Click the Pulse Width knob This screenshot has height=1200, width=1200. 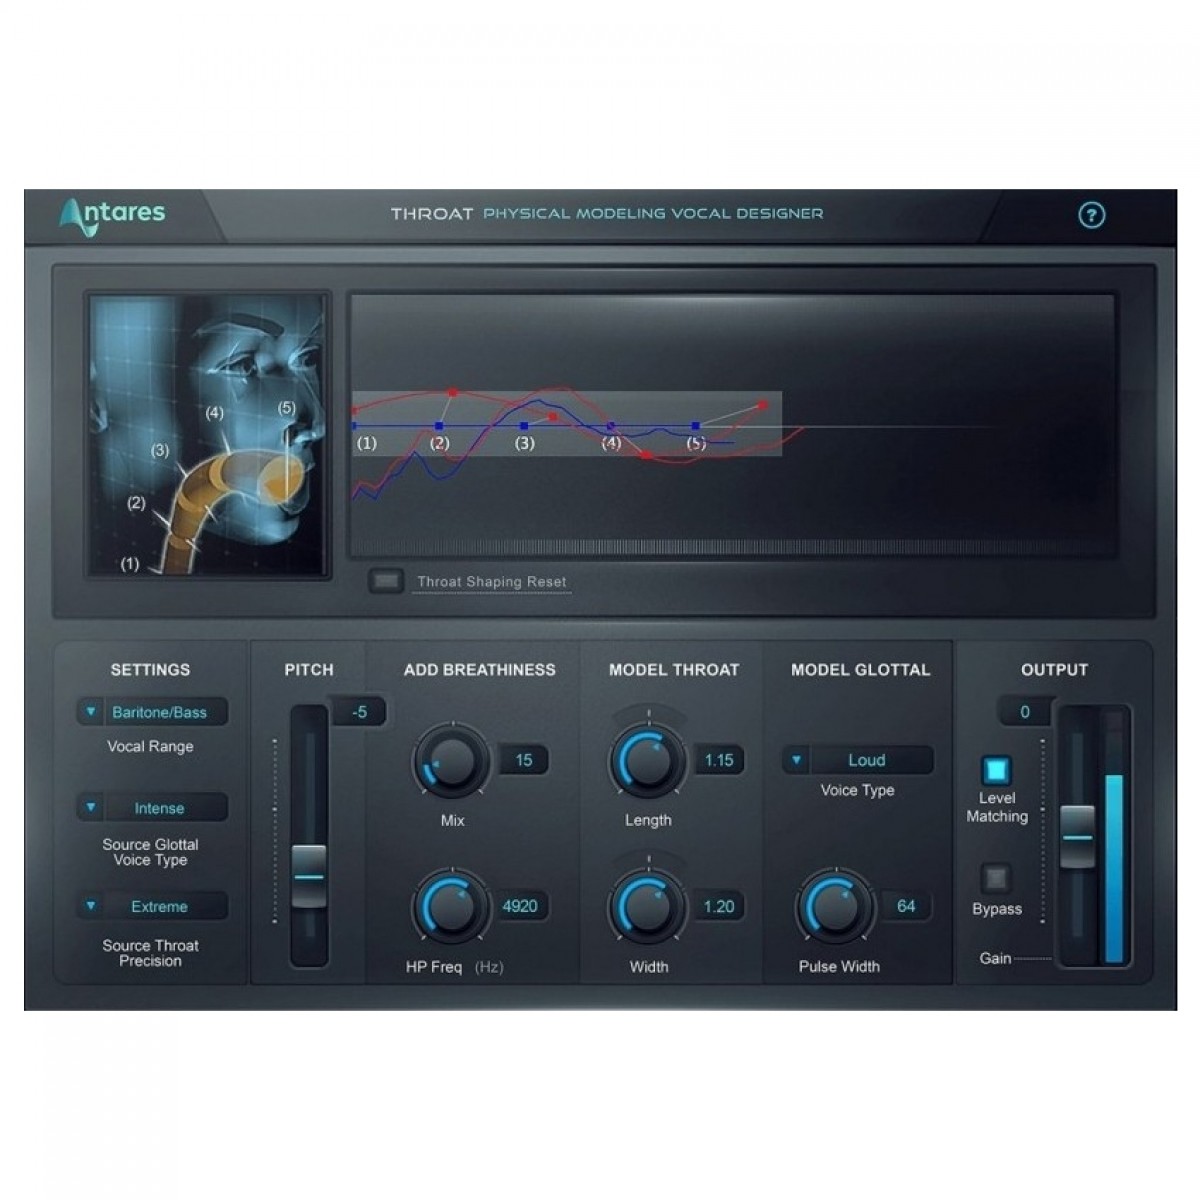pyautogui.click(x=834, y=908)
